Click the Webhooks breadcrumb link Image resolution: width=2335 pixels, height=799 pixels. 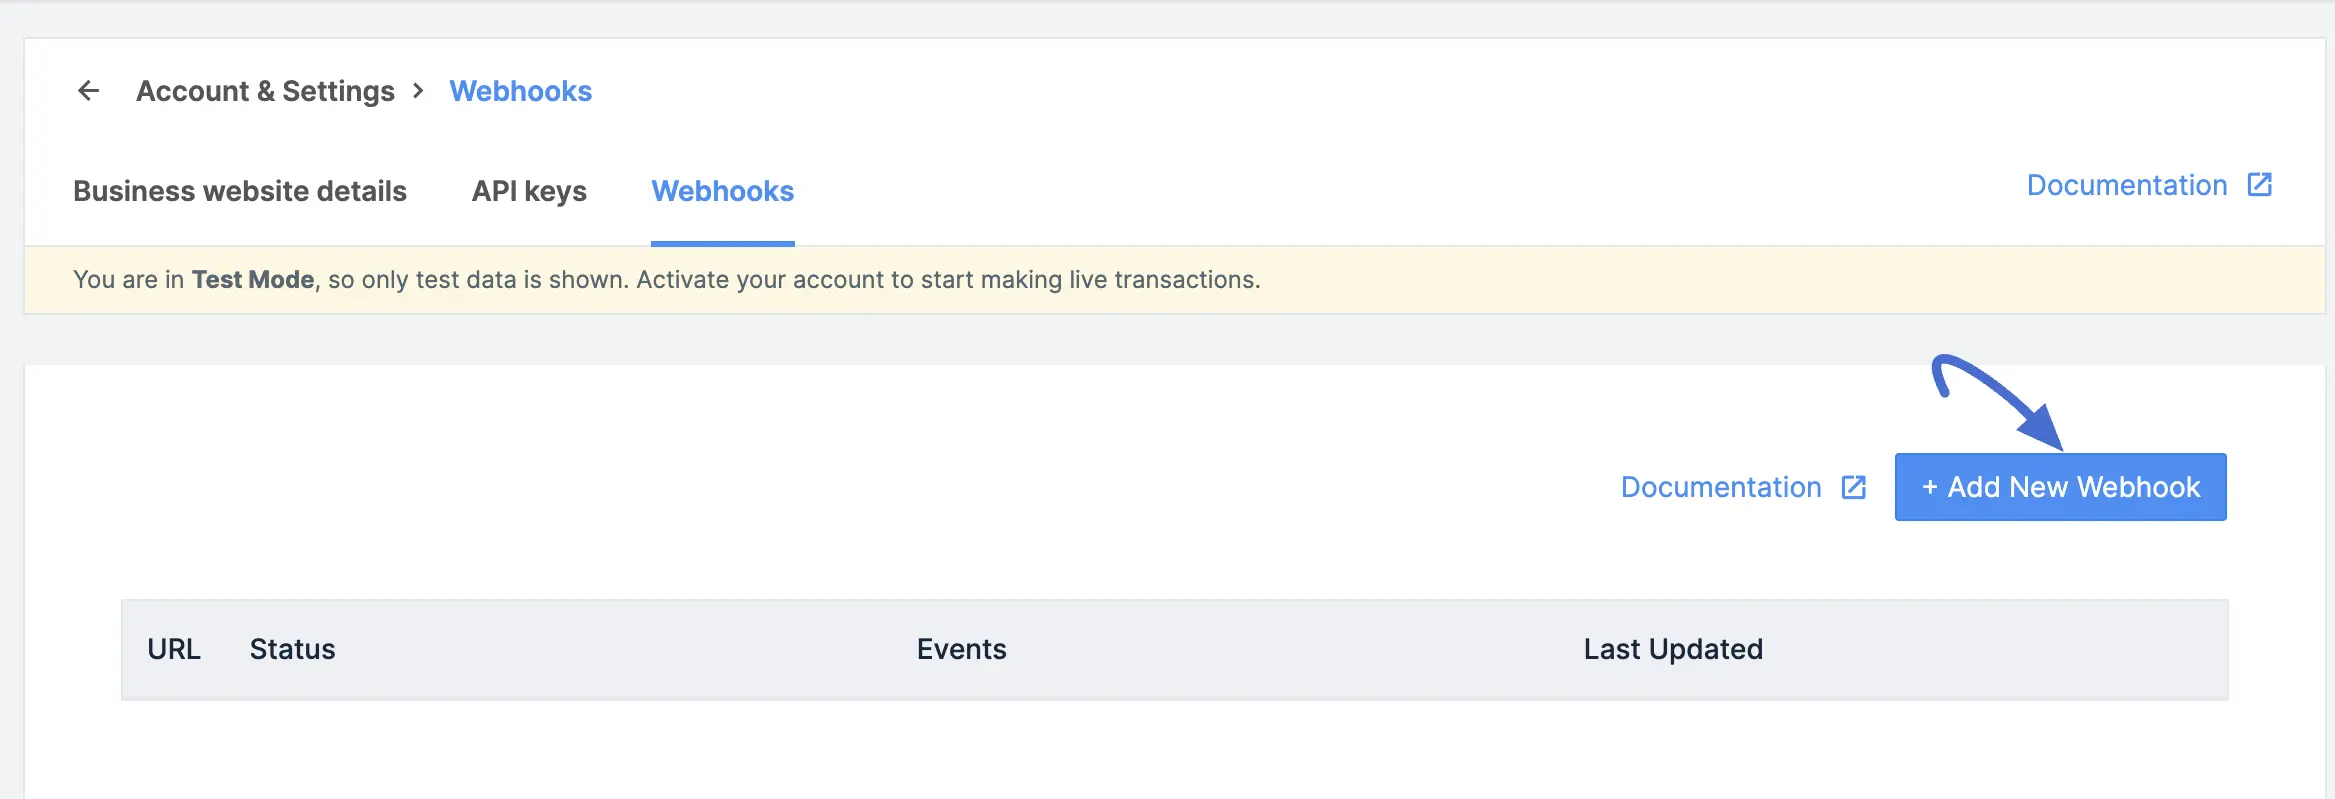(x=521, y=90)
